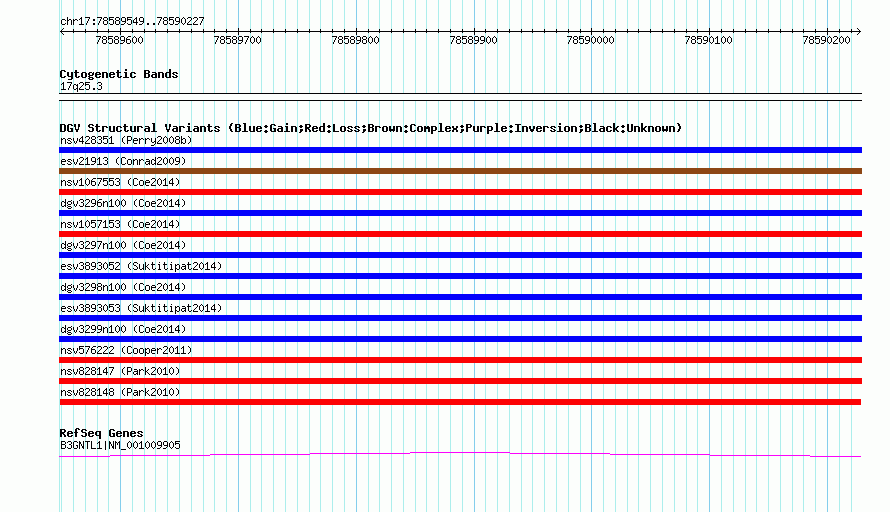Click the red loss bar of nsv576222
Screen dimensions: 890x512
tap(460, 360)
